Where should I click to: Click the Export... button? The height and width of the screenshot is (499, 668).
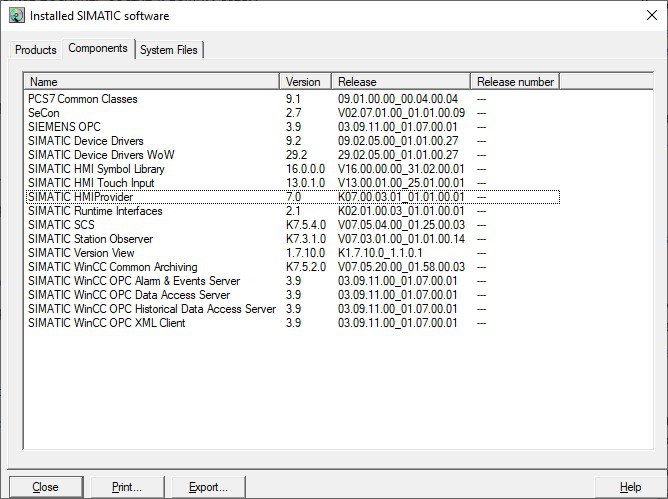(208, 487)
